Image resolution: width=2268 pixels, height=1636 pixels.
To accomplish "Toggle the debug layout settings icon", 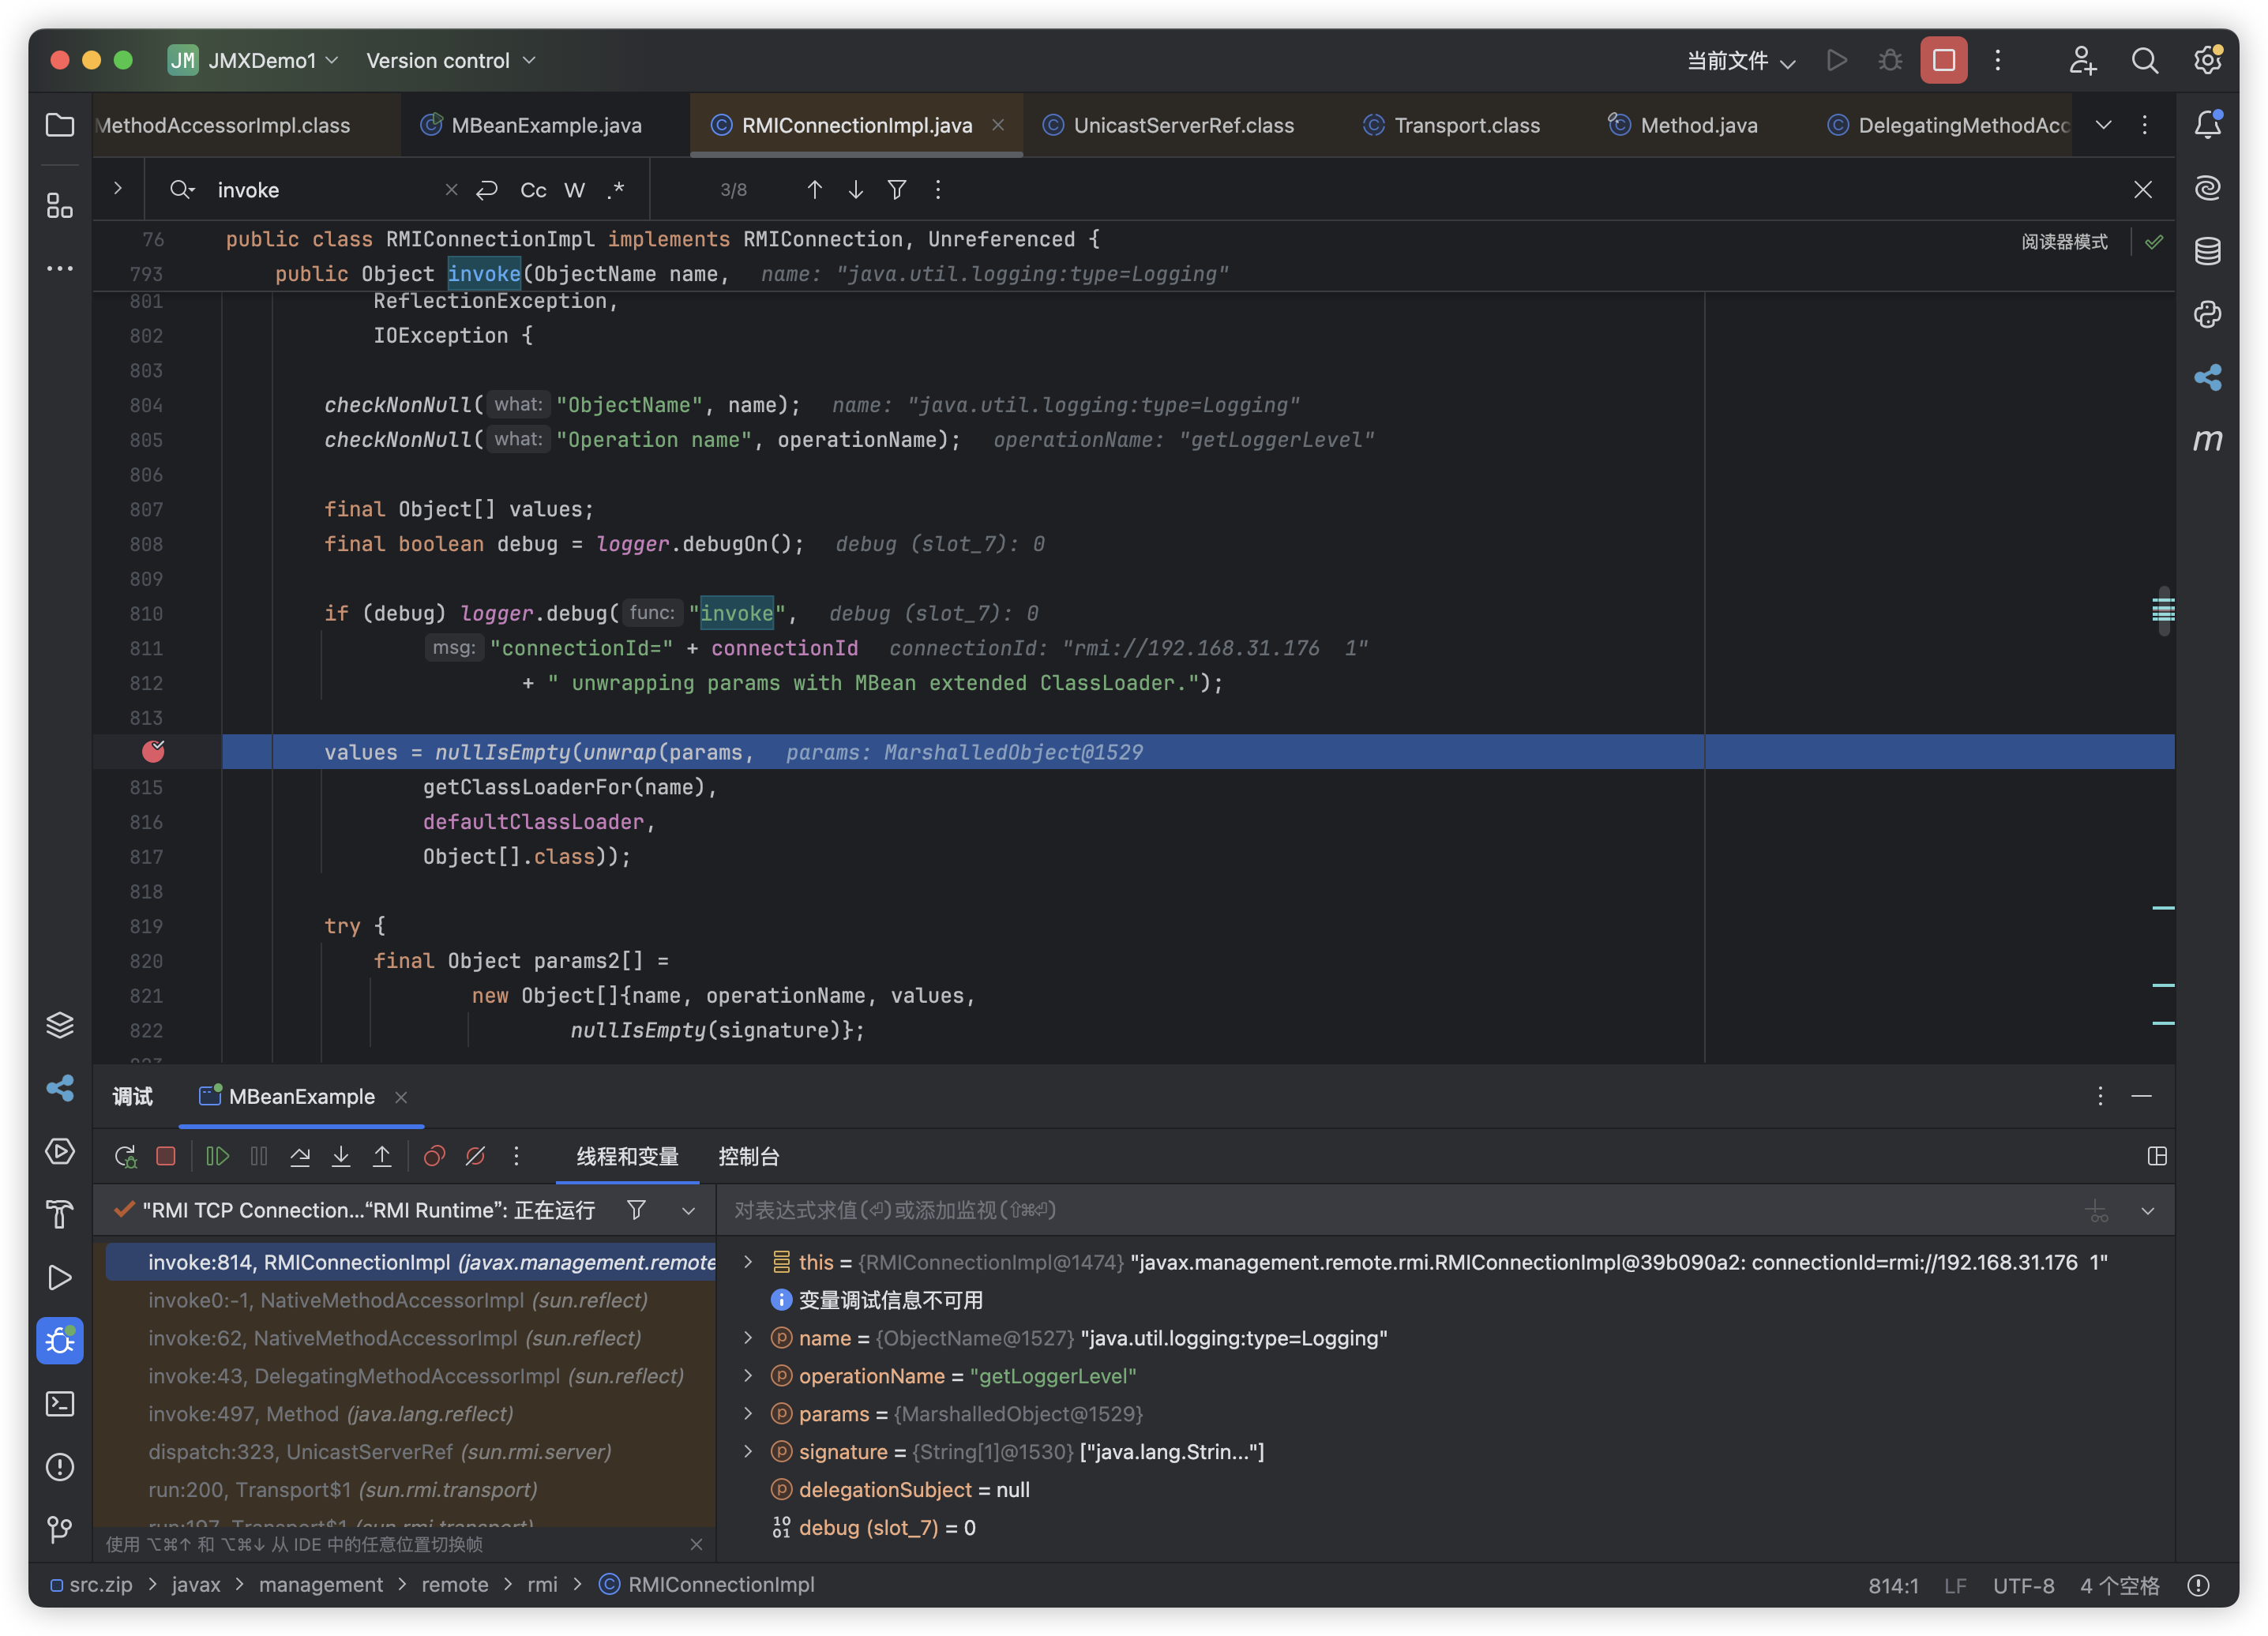I will (2157, 1156).
